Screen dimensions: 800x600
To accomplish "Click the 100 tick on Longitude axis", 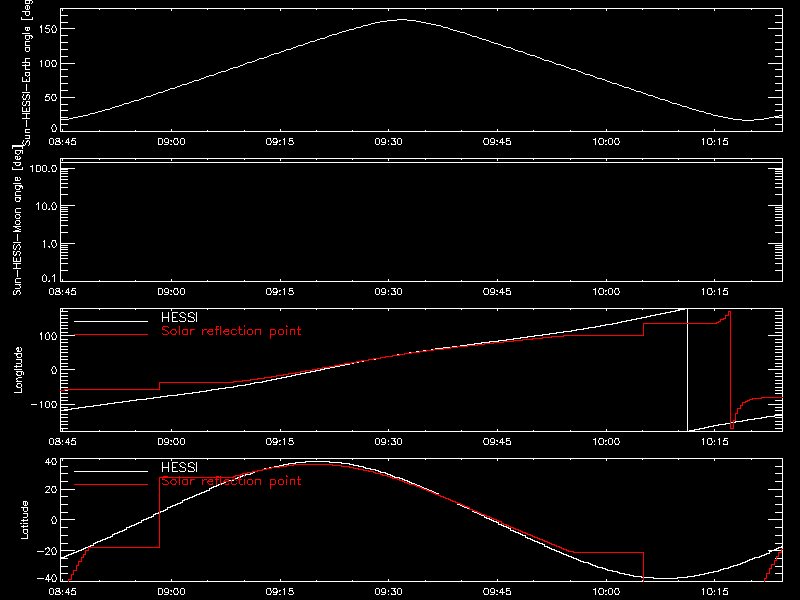I will point(48,336).
